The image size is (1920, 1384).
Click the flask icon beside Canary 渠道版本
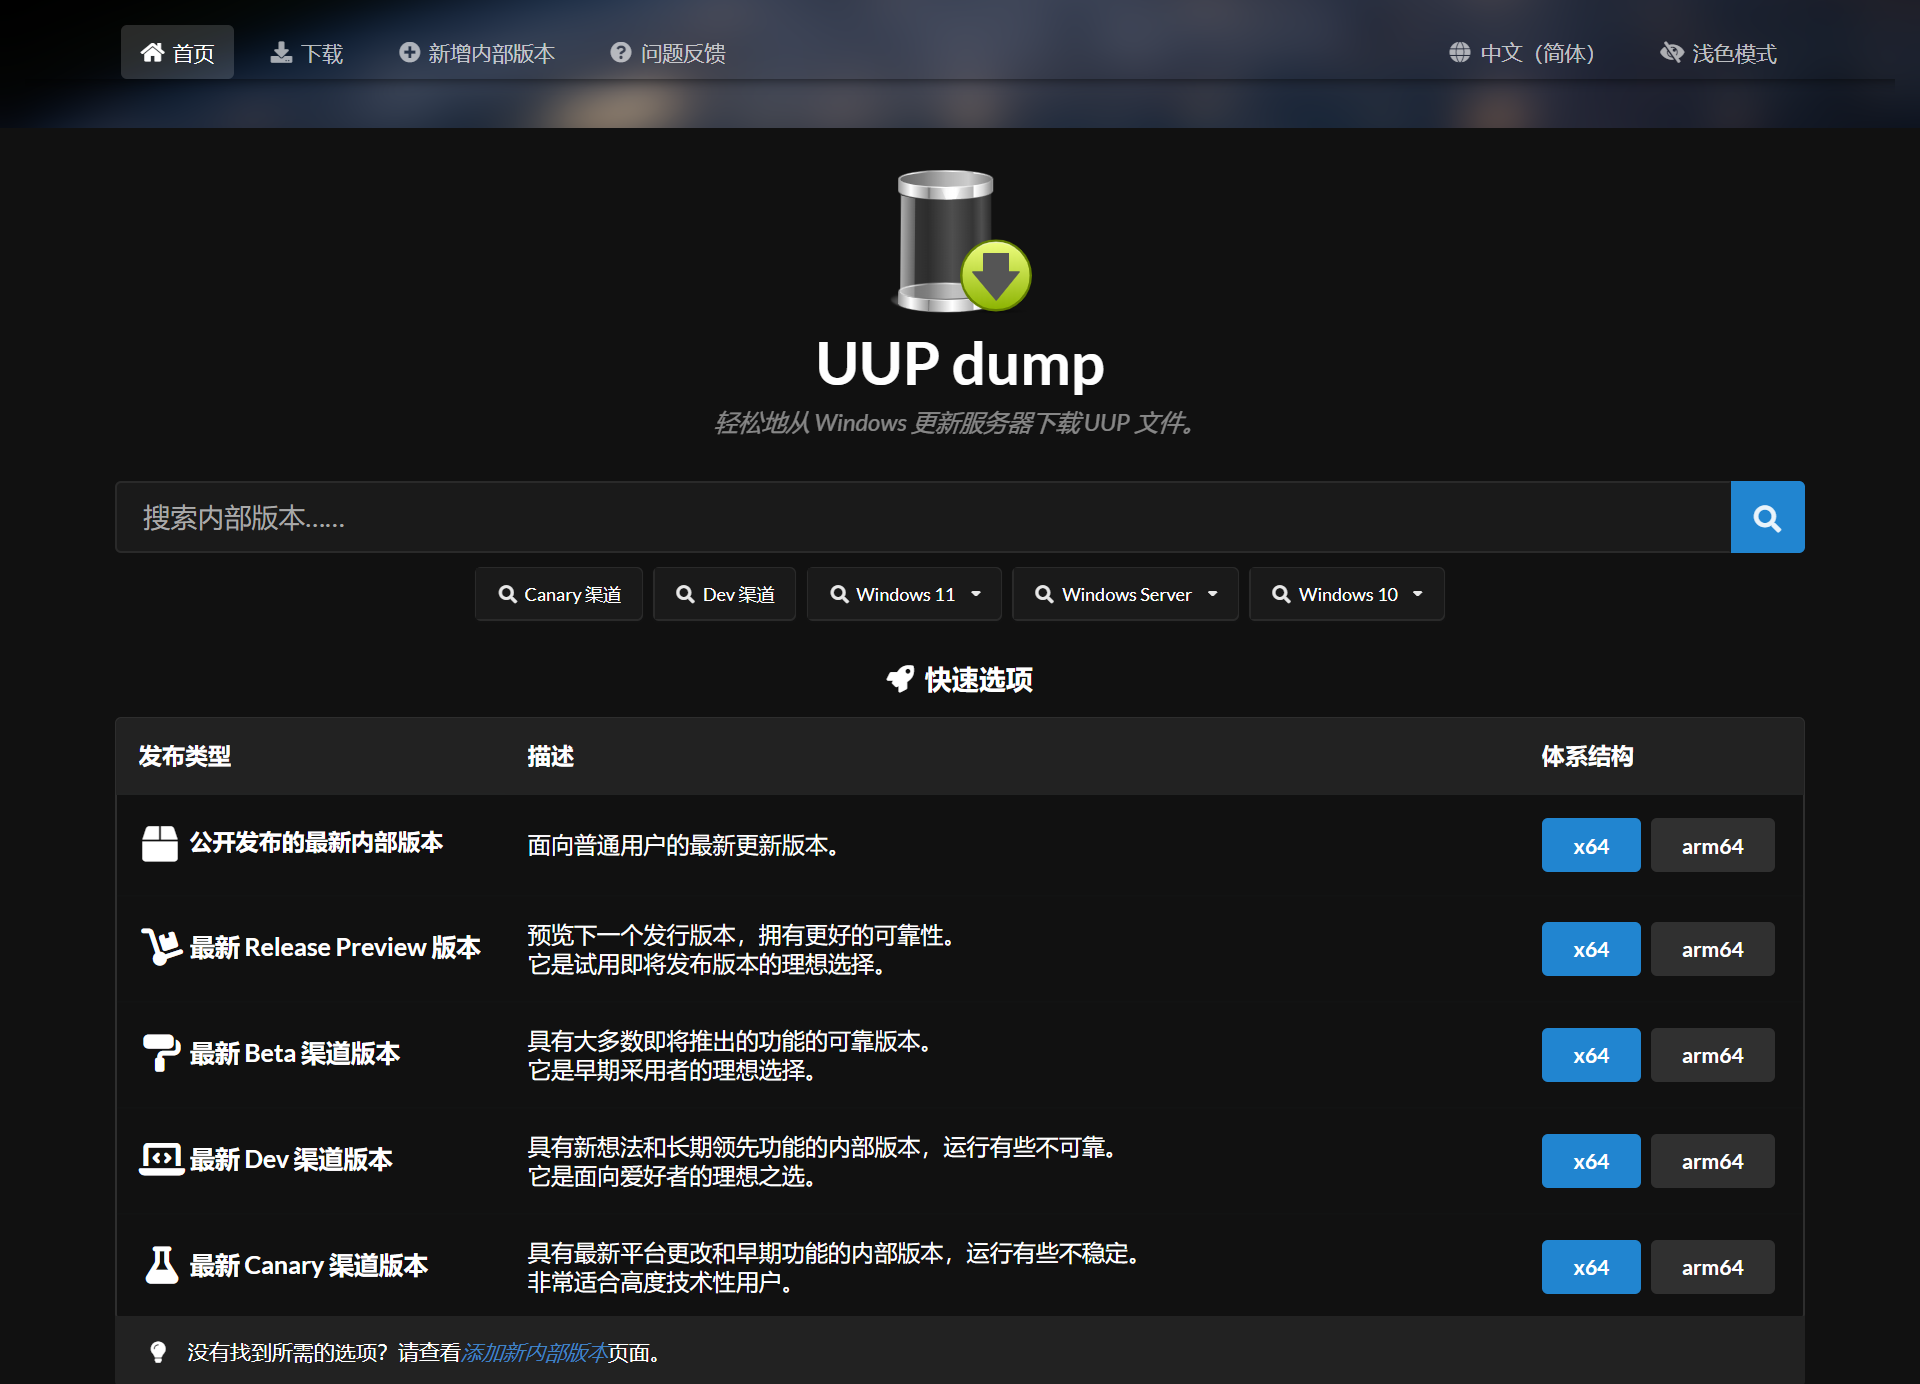tap(161, 1265)
